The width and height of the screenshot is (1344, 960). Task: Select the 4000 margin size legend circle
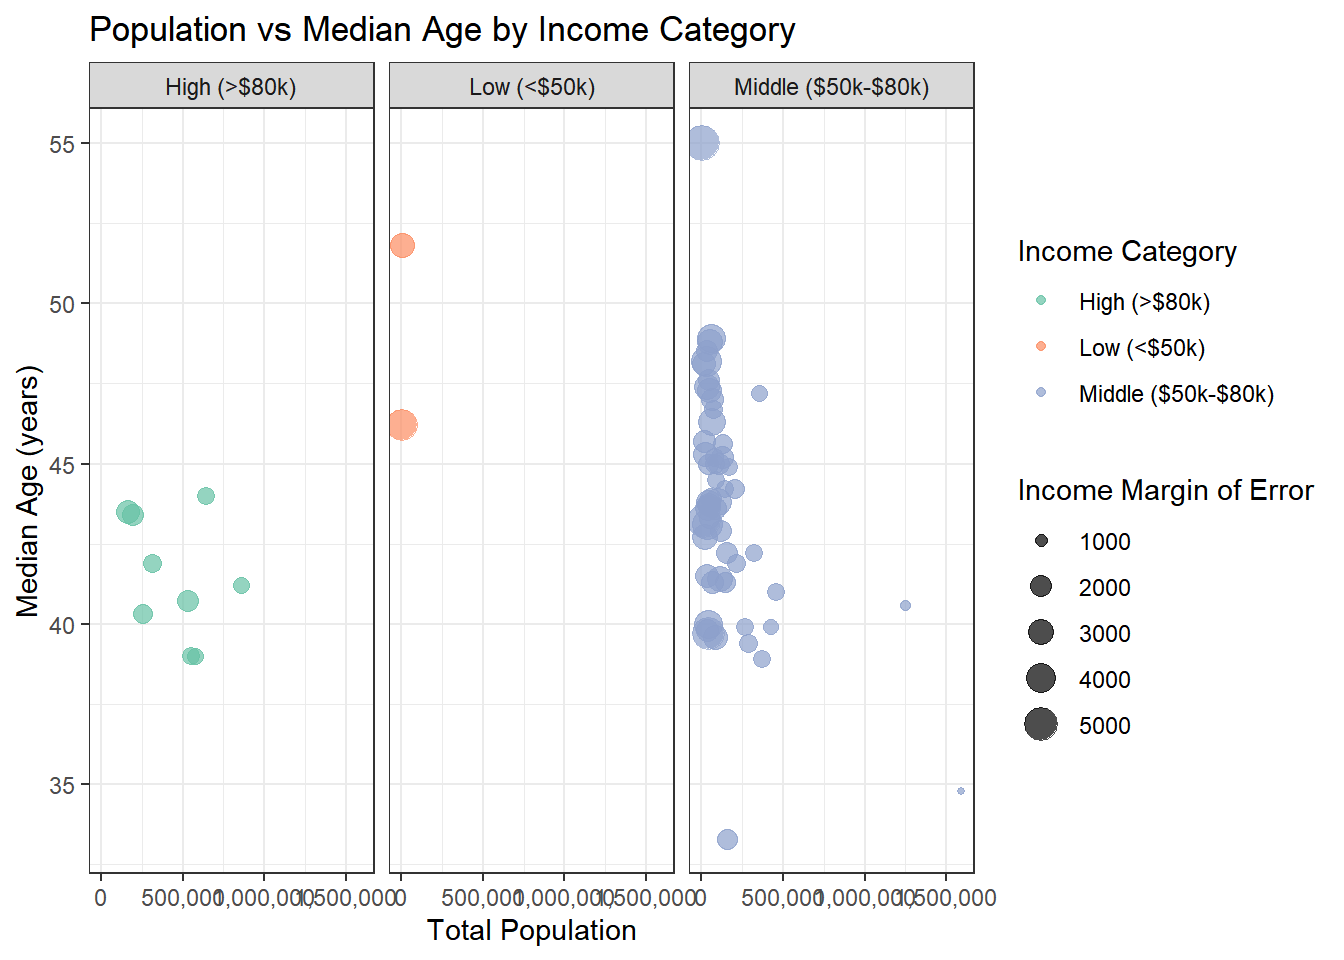pyautogui.click(x=1041, y=679)
